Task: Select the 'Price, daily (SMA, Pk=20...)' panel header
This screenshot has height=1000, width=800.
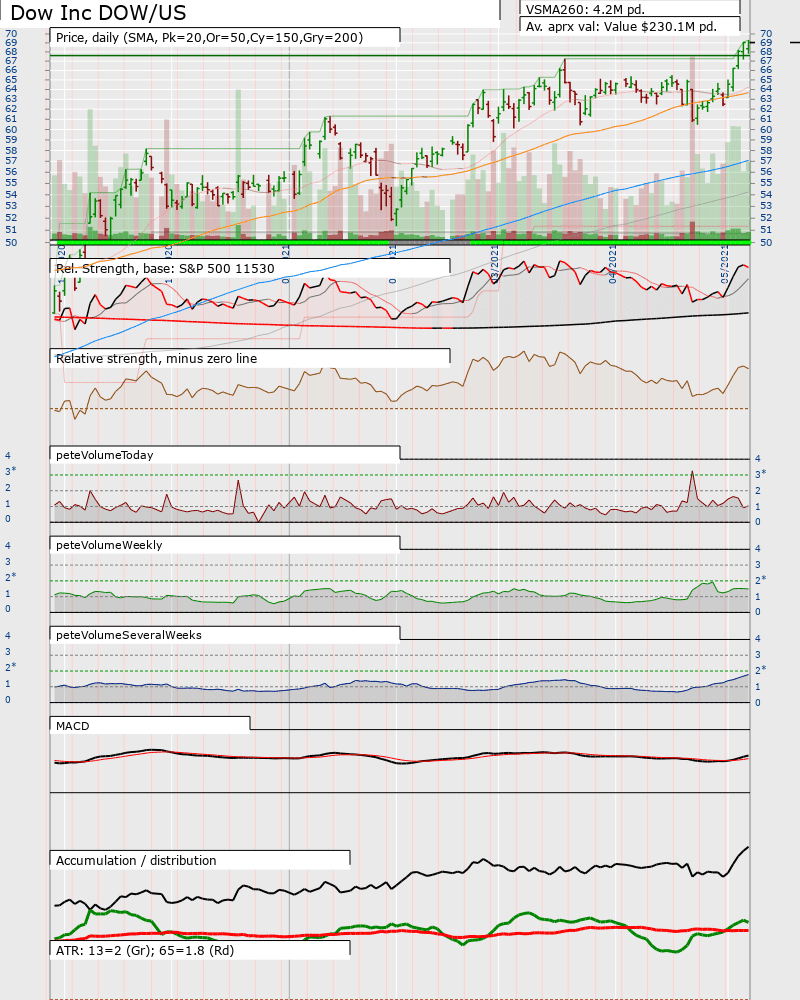Action: coord(209,38)
